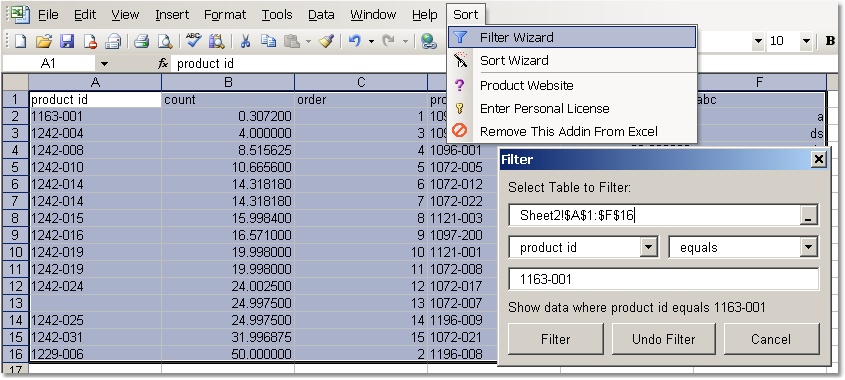Screen dimensions: 845x380
Task: Open the Research books icon
Action: pyautogui.click(x=217, y=41)
